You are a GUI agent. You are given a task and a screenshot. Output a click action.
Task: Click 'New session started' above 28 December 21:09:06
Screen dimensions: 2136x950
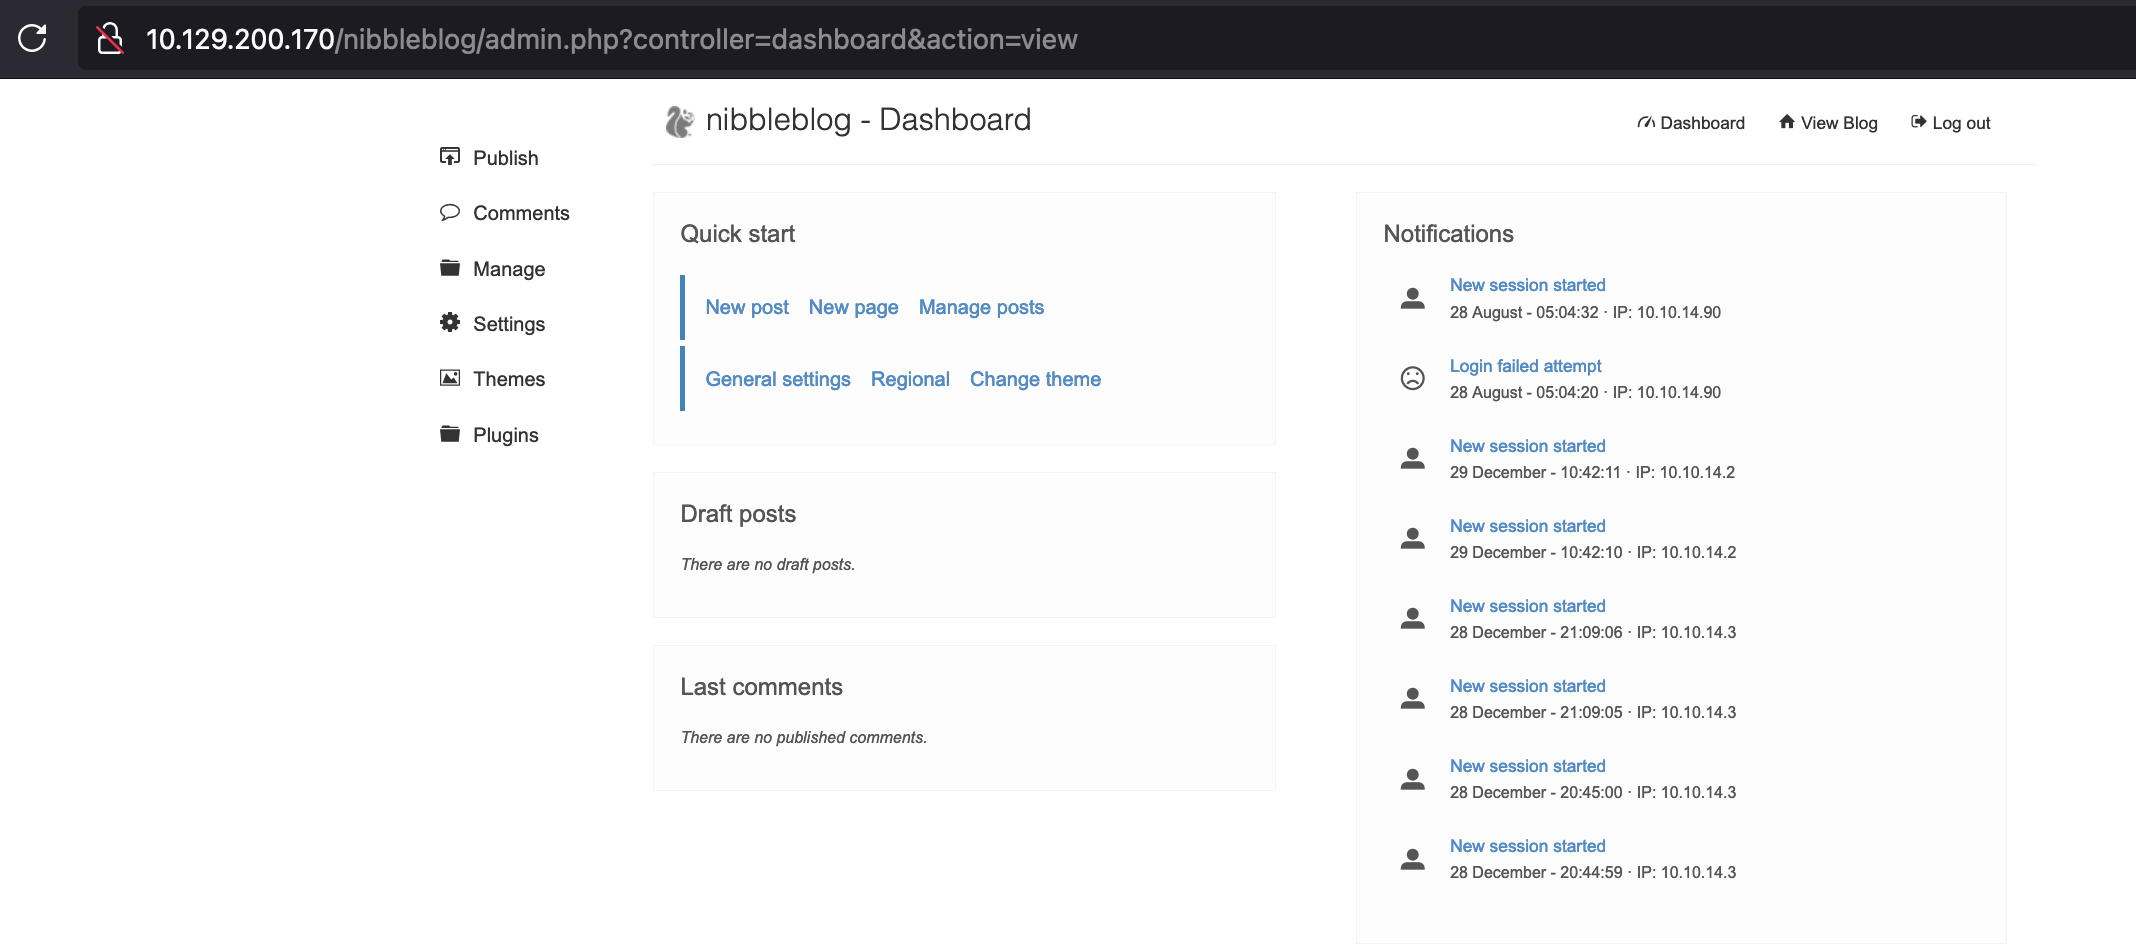1527,606
